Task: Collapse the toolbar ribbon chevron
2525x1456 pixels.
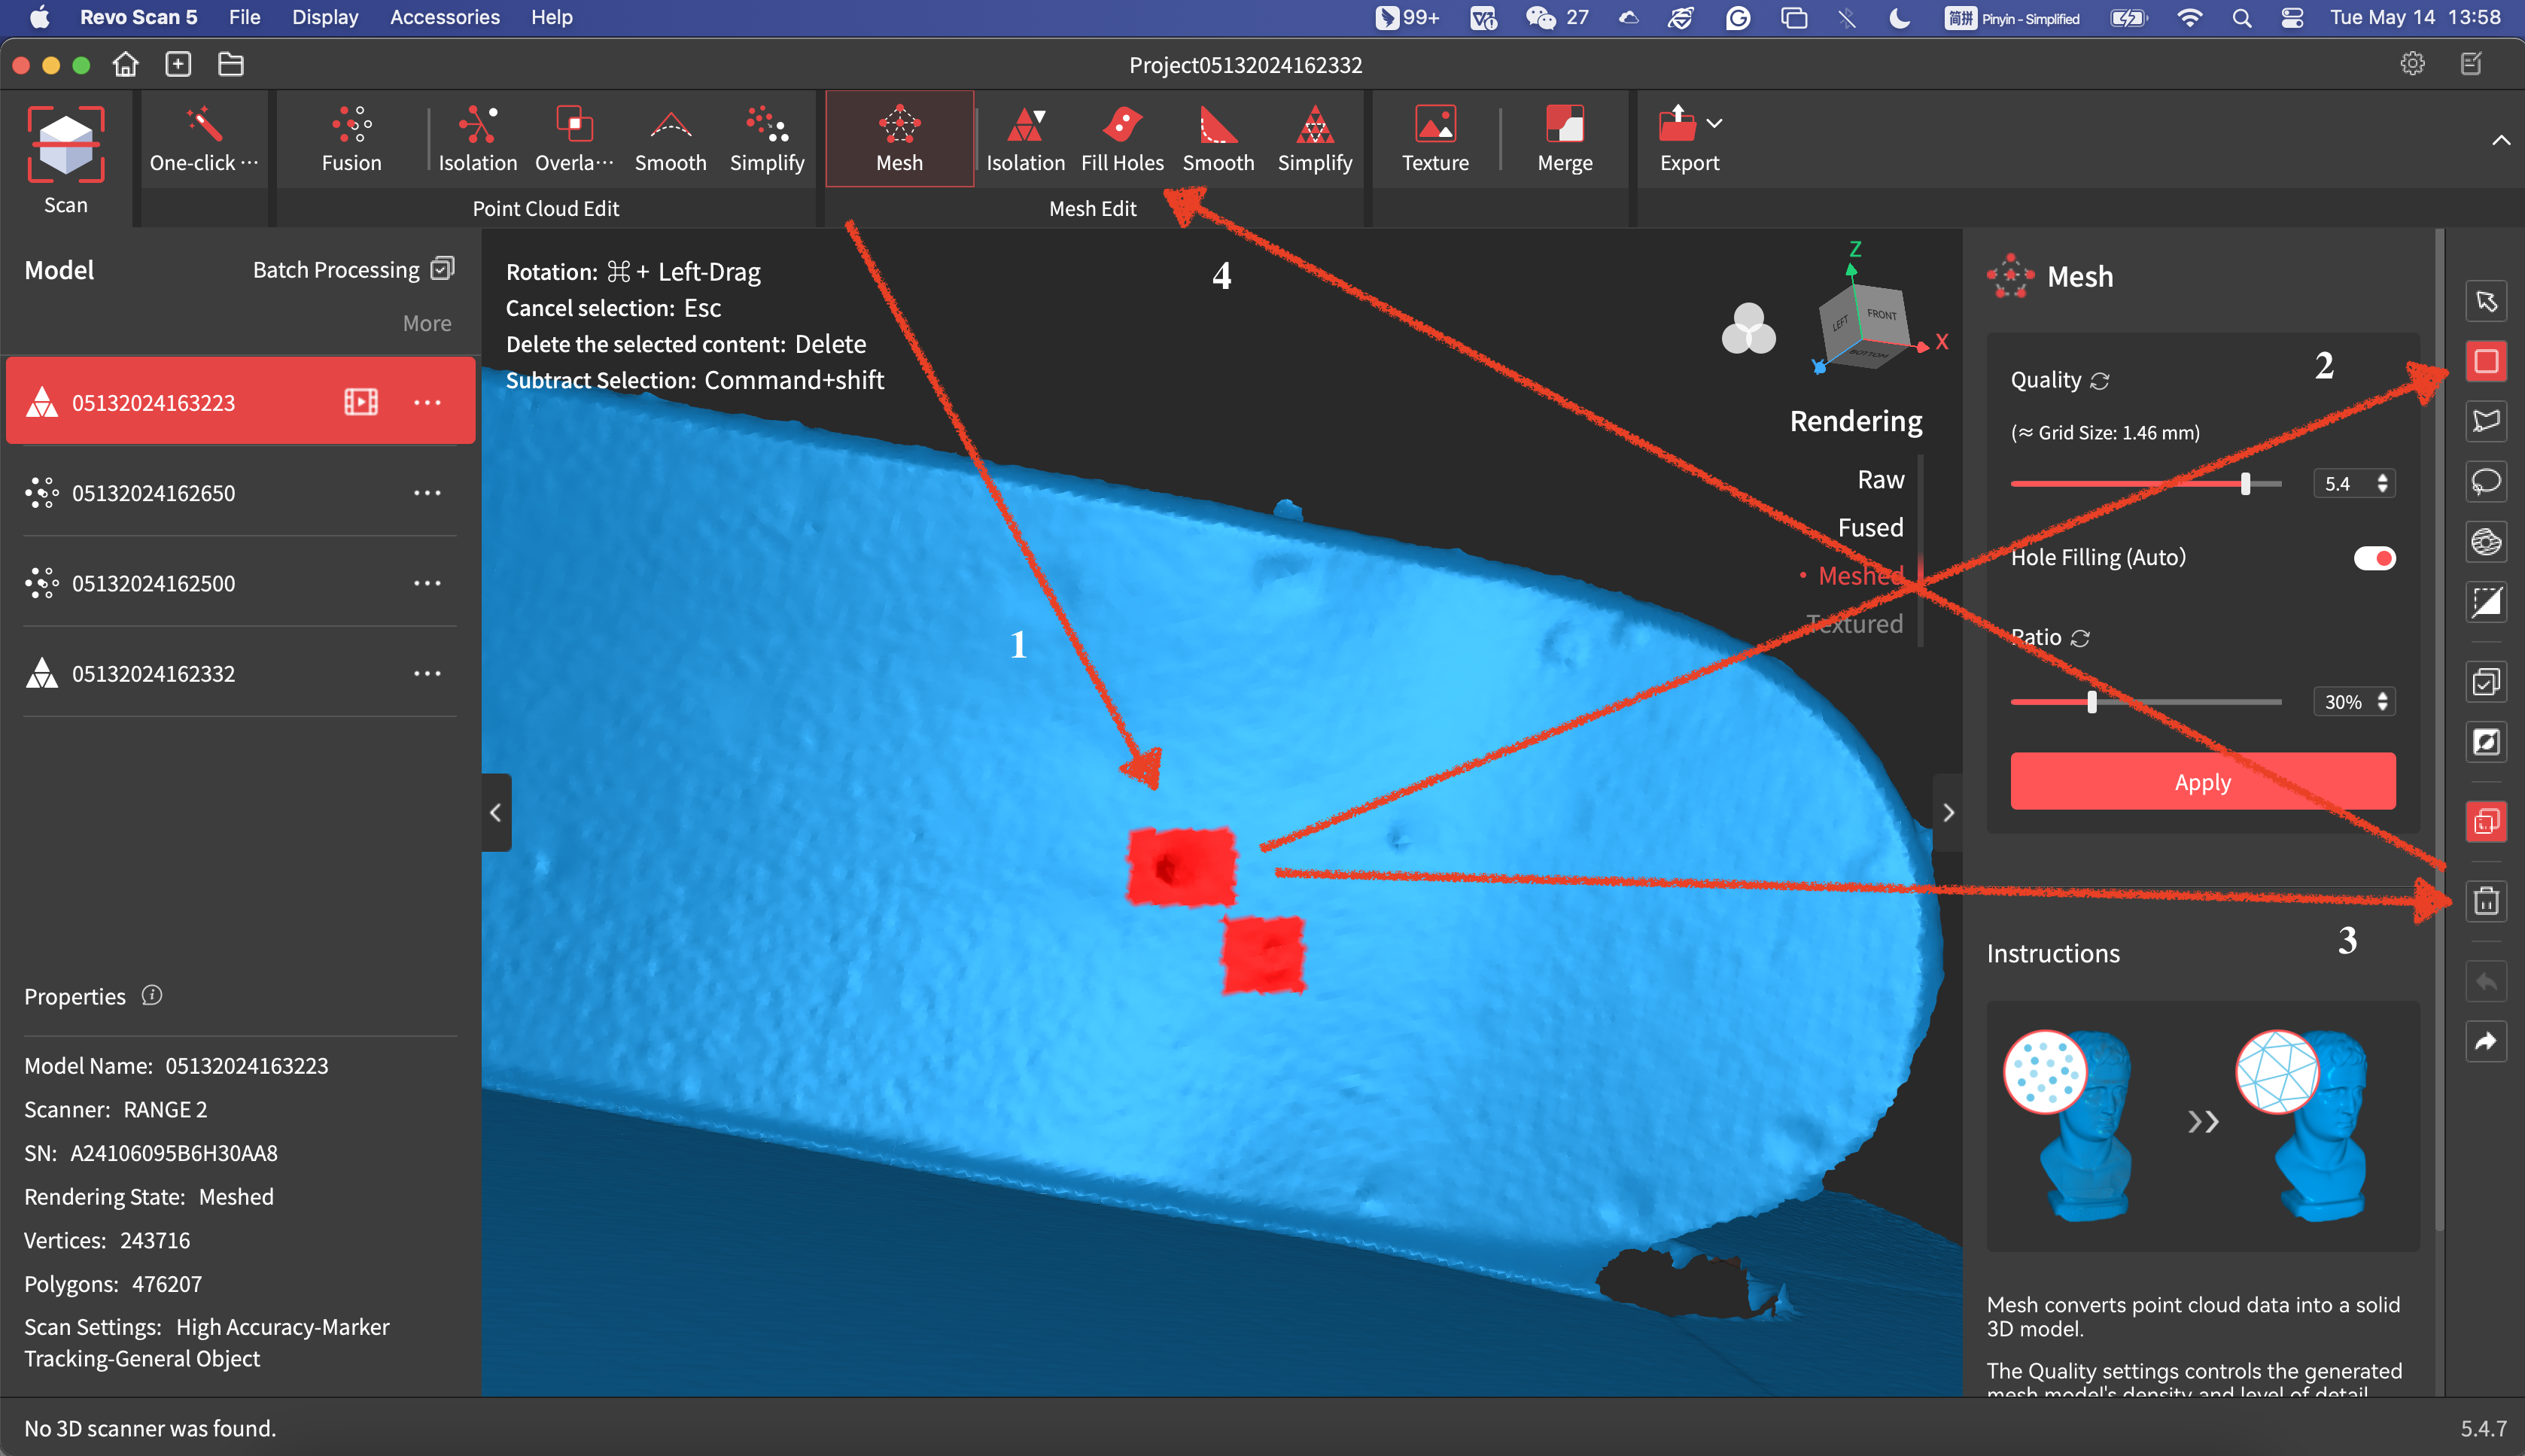Action: point(2500,140)
